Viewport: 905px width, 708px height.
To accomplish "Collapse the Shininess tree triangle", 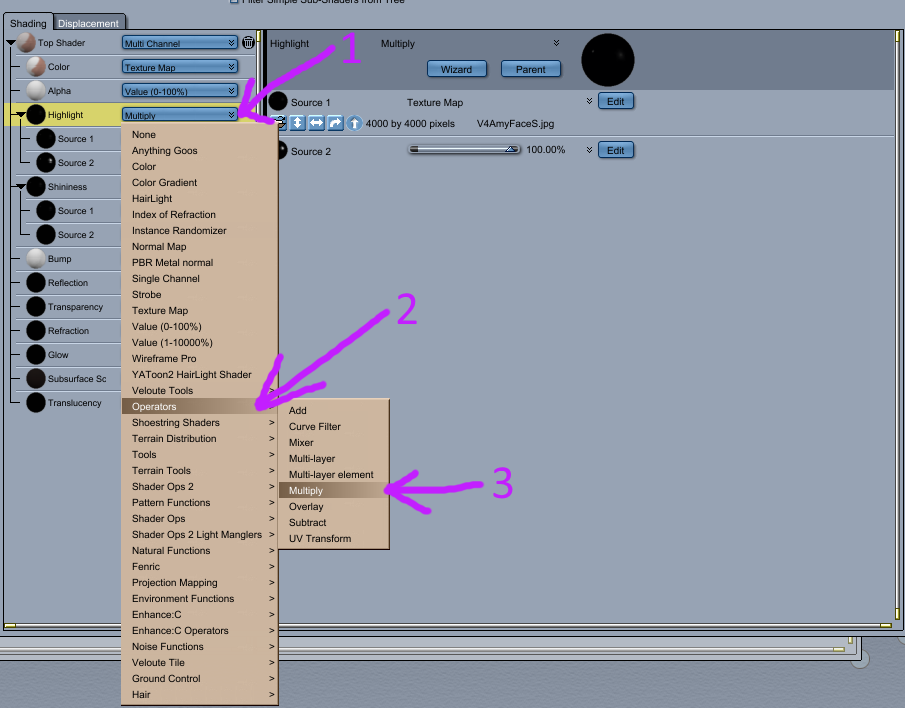I will coord(21,186).
